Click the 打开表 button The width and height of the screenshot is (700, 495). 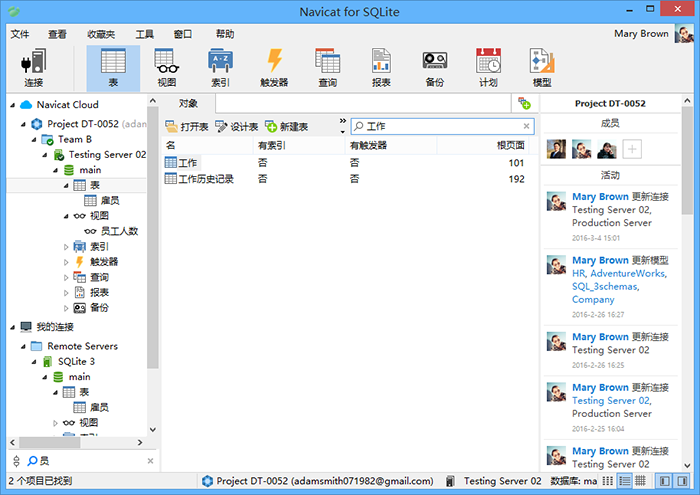(x=187, y=127)
